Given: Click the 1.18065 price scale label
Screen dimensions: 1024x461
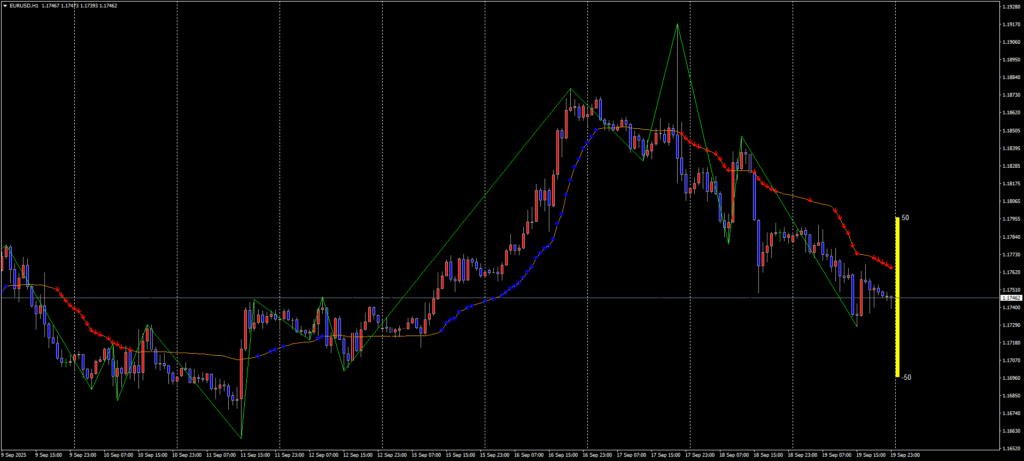Looking at the screenshot, I should pyautogui.click(x=1010, y=201).
